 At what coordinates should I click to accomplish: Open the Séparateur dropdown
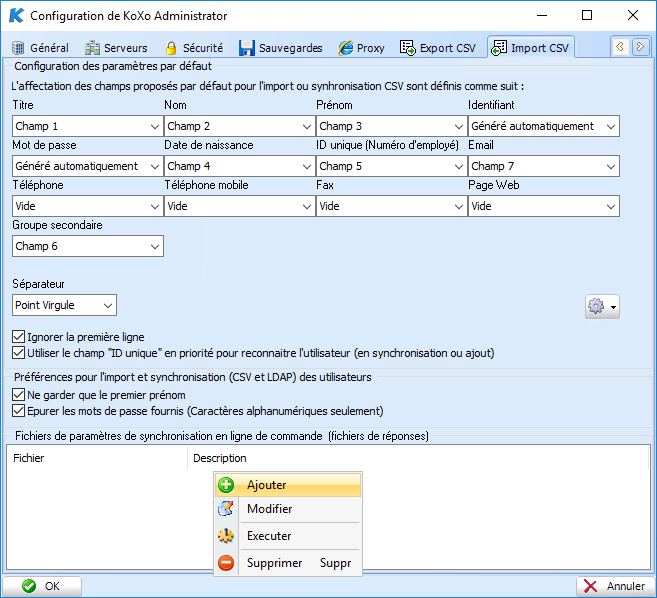[64, 305]
